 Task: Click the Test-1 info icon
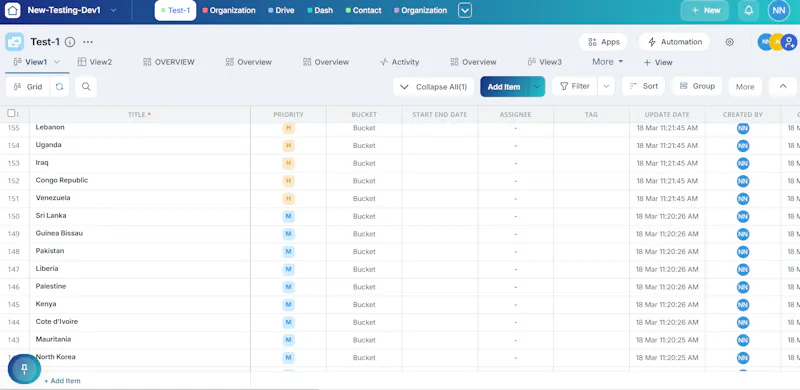pyautogui.click(x=70, y=42)
